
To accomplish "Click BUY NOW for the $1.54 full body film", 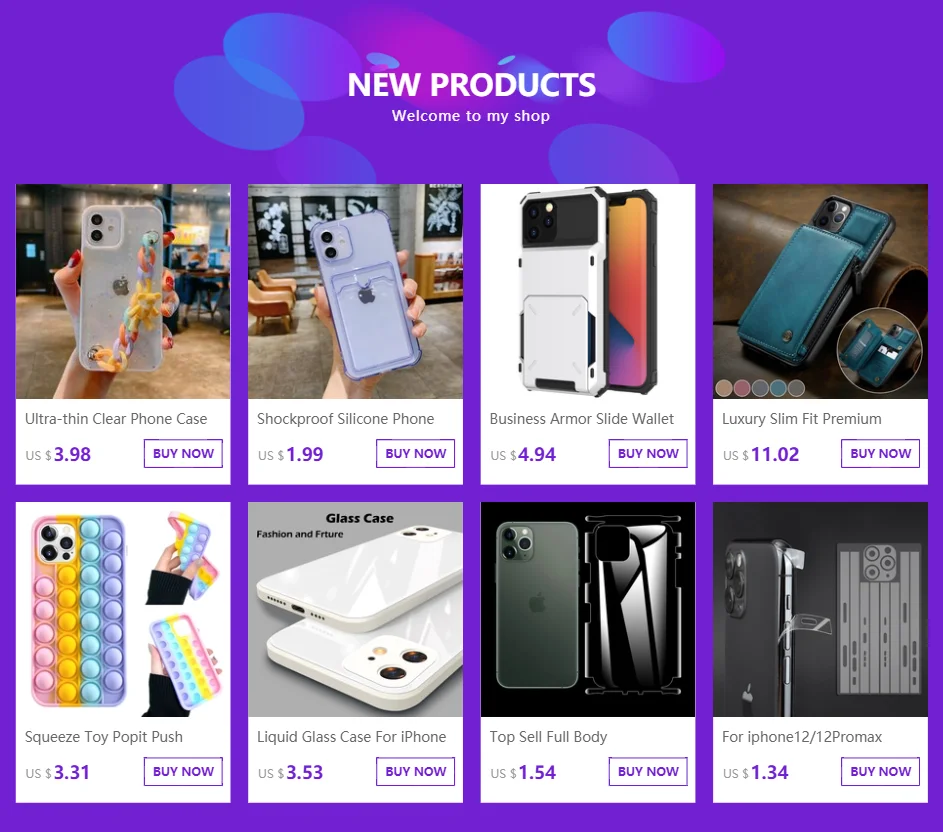I will (x=648, y=771).
